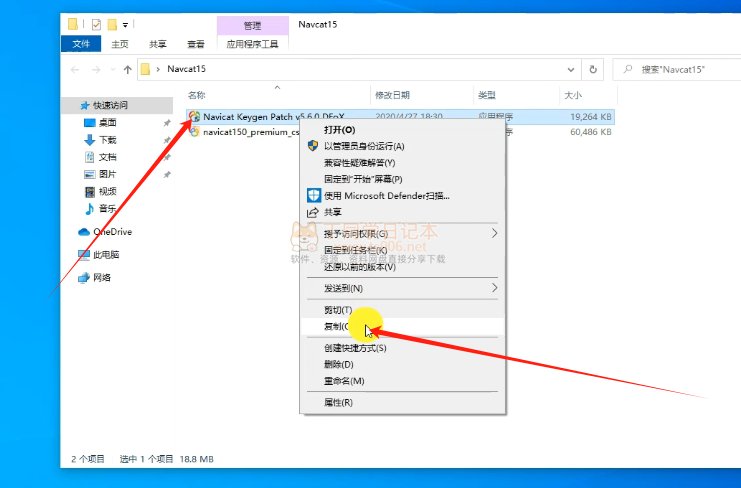Choose 以管理员身份运行(A)
741x488 pixels.
click(403, 146)
